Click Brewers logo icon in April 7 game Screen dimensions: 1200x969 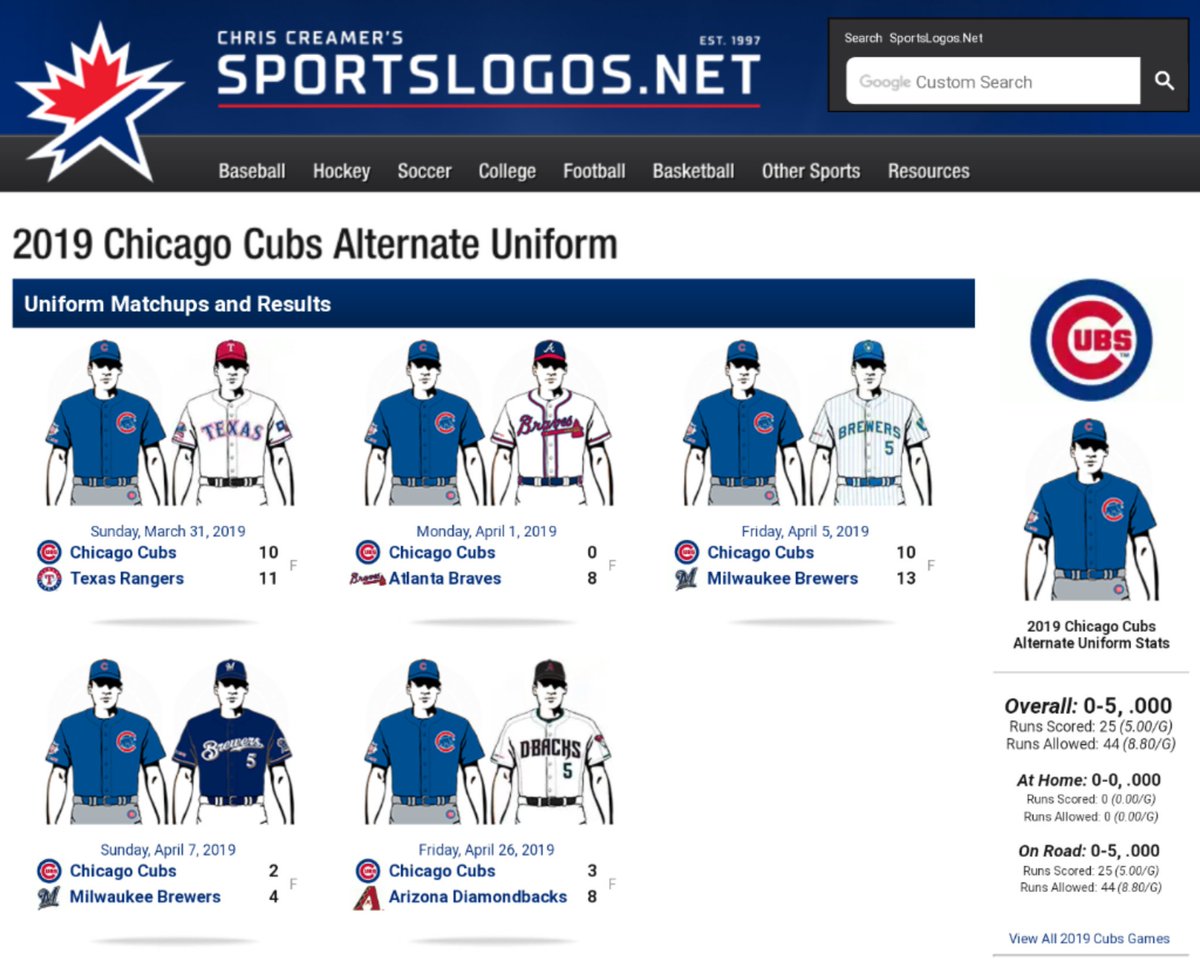[49, 898]
